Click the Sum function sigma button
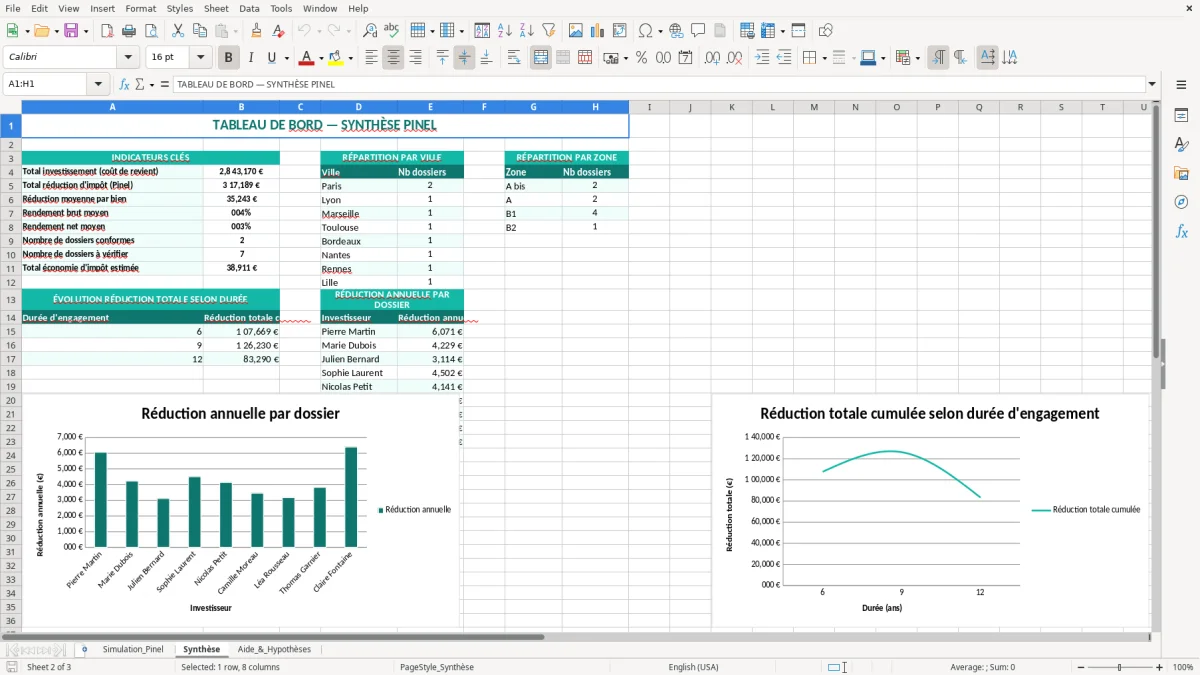The width and height of the screenshot is (1200, 675). (139, 85)
